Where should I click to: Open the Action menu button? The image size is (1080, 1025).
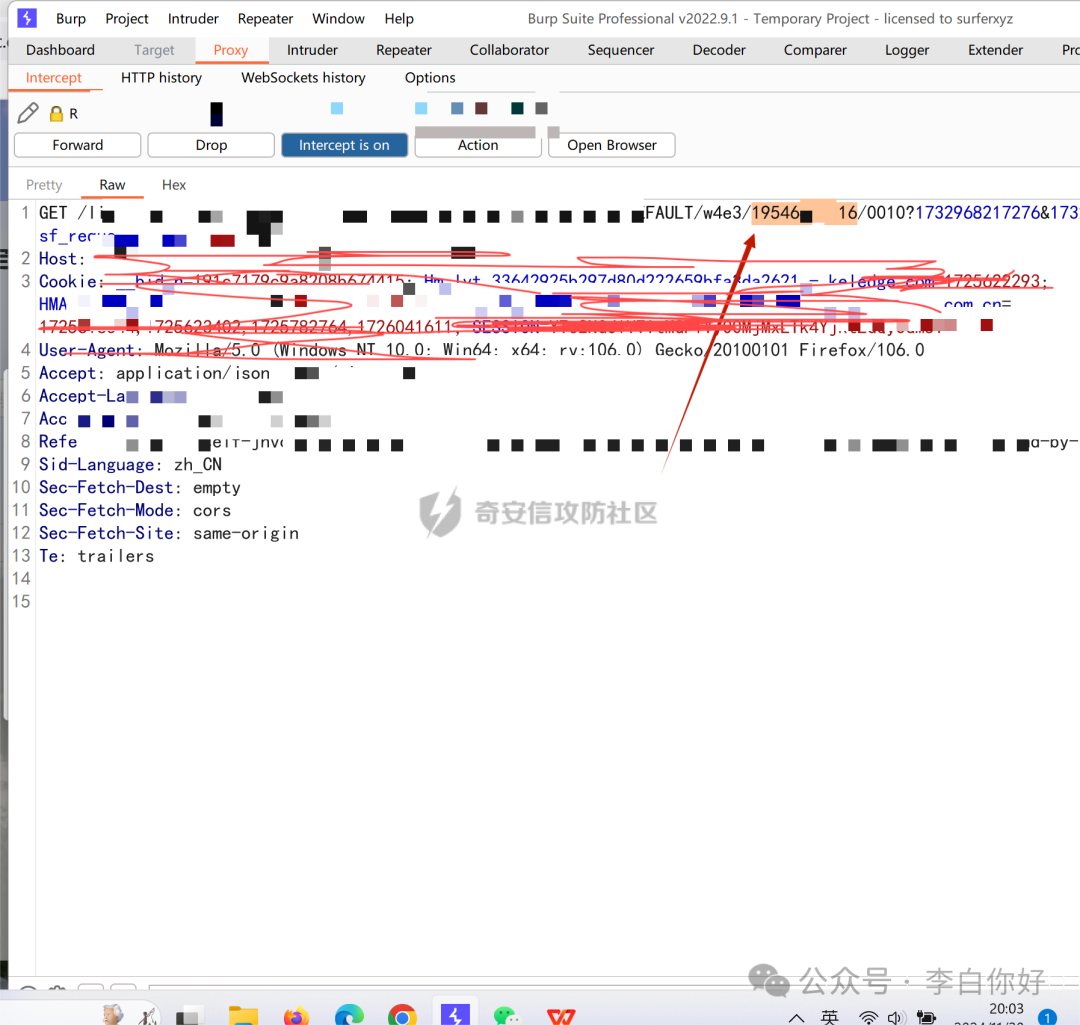(478, 145)
